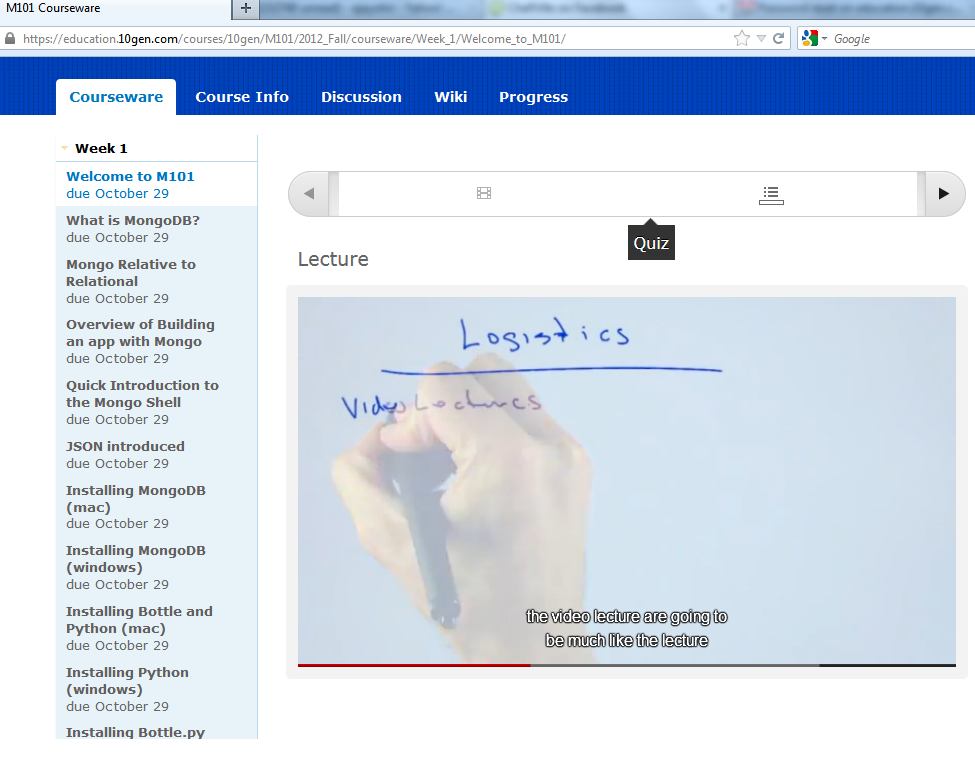
Task: Open the Quiz list icon
Action: pyautogui.click(x=770, y=194)
